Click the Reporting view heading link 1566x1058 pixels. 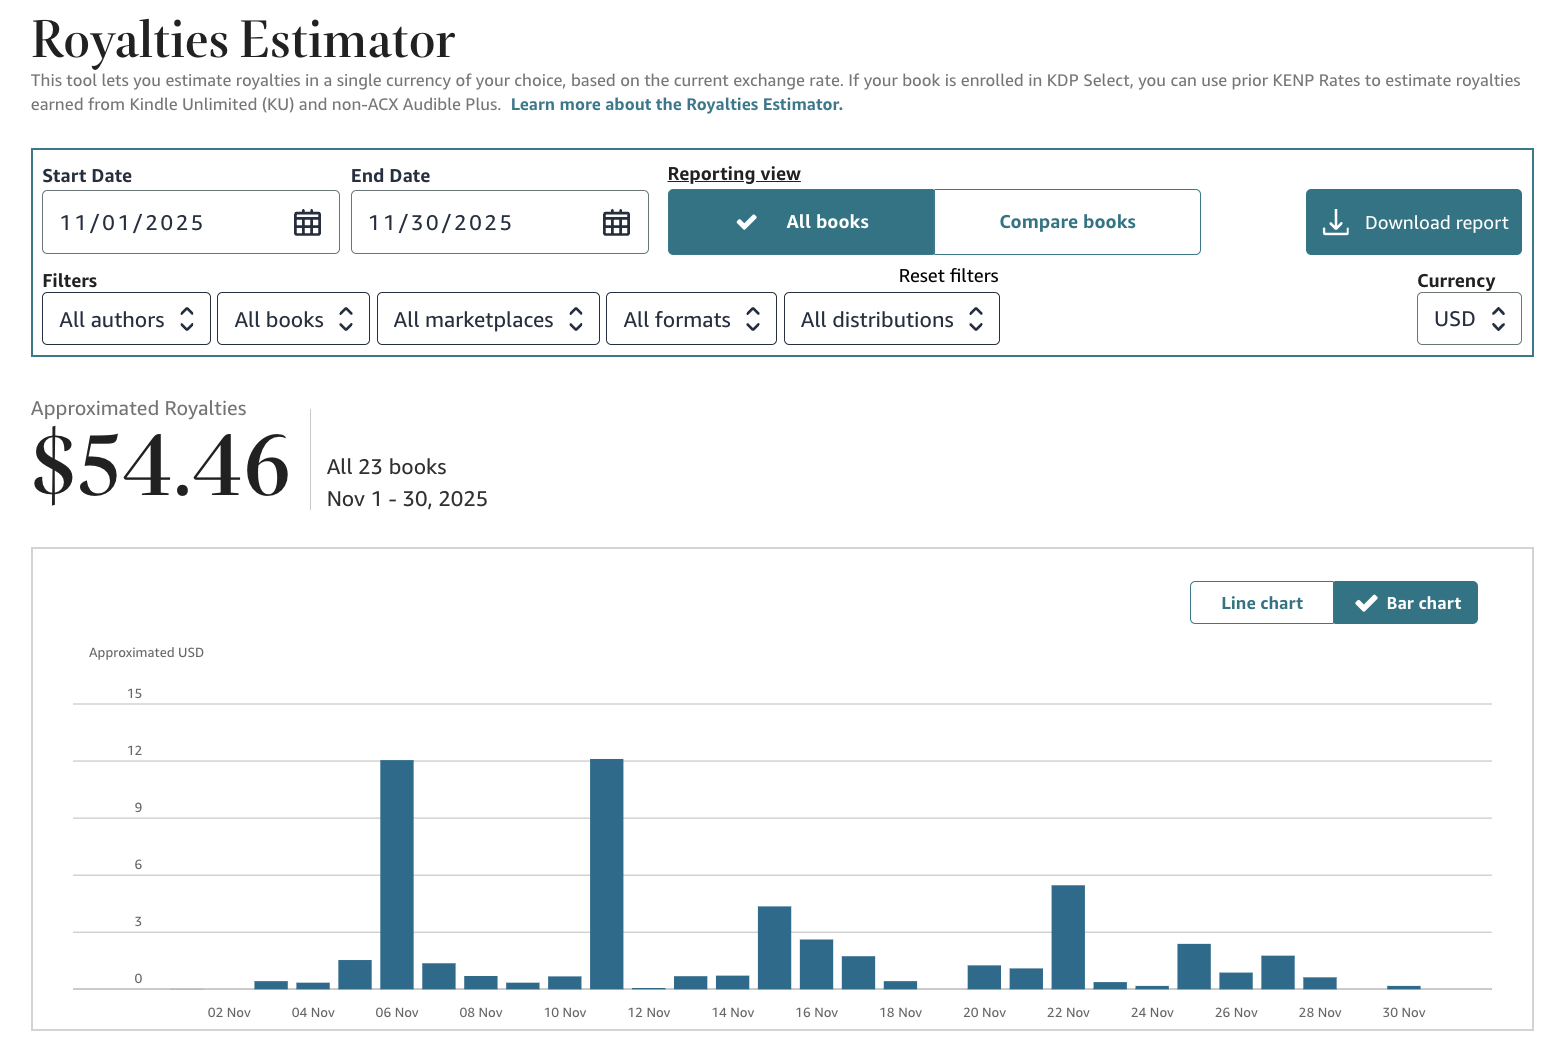pyautogui.click(x=734, y=174)
